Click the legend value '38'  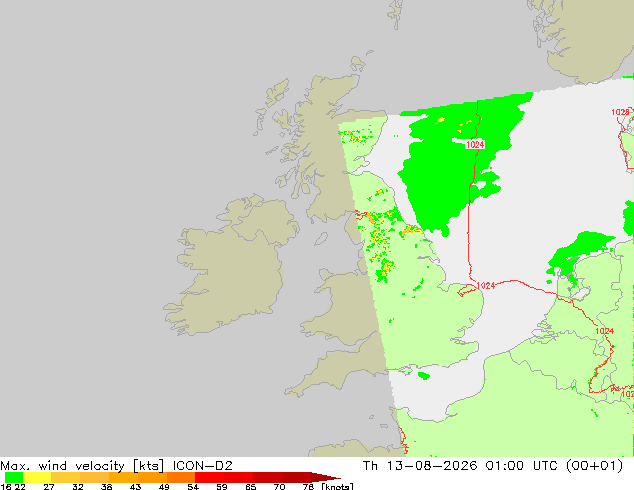(106, 487)
